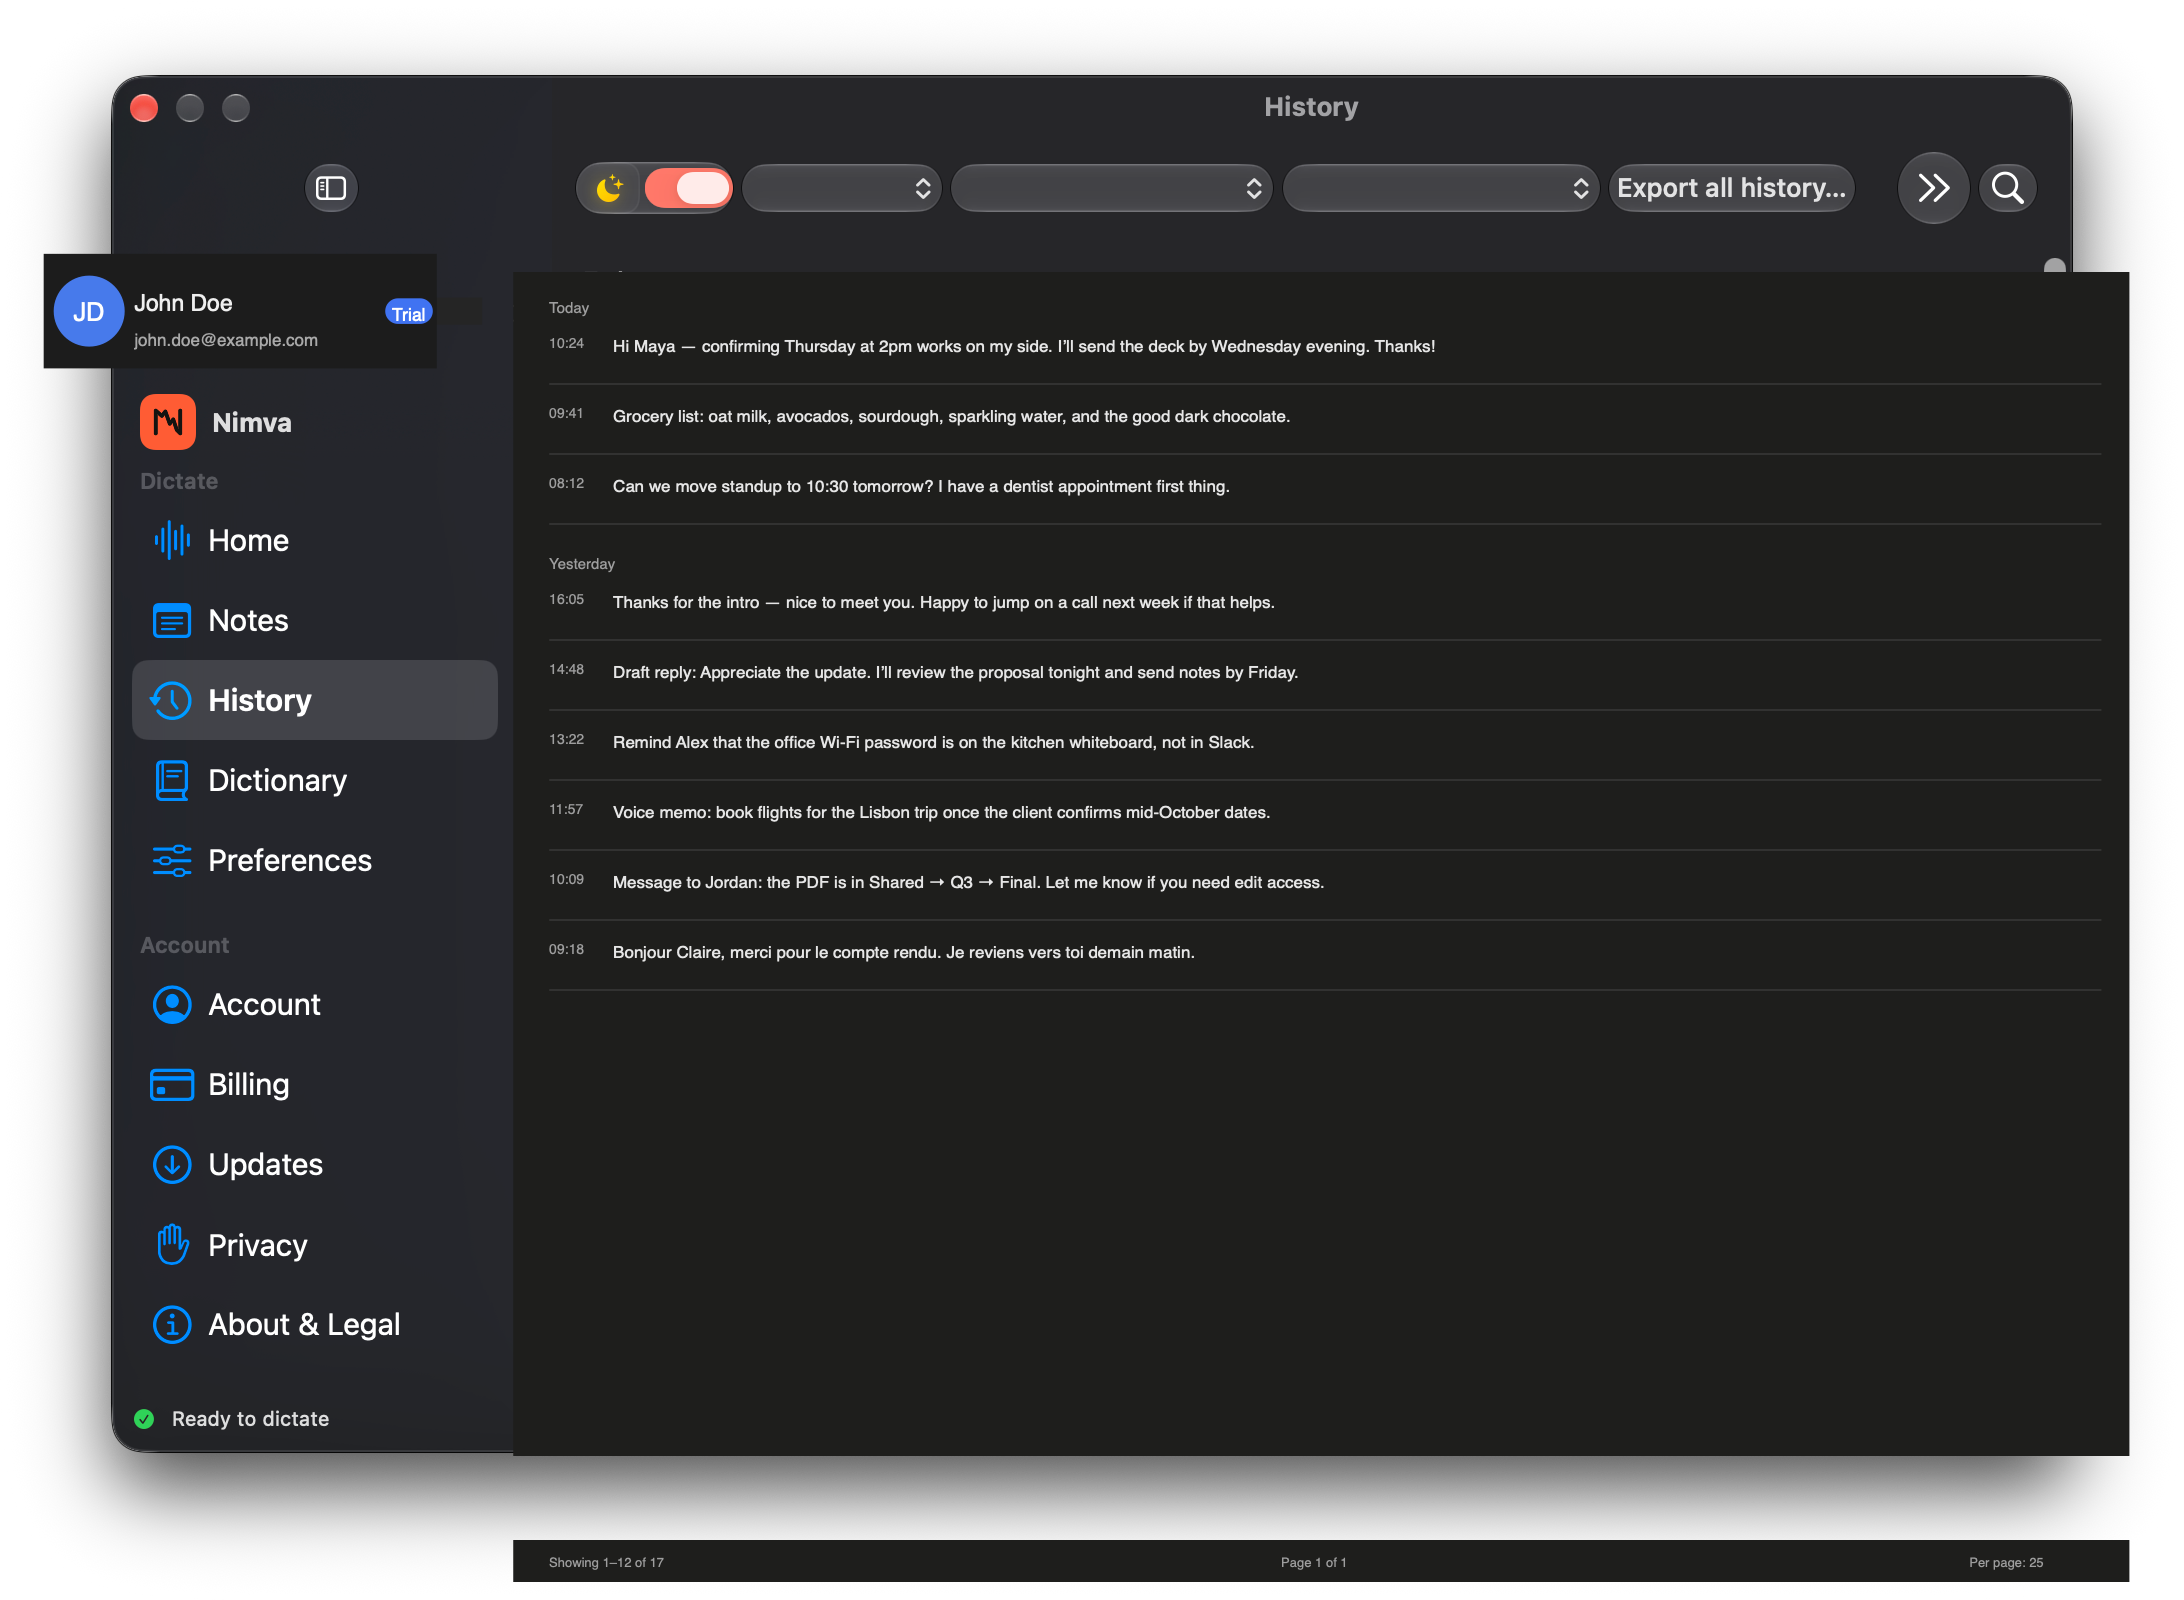Open the middle toolbar dropdown

(1111, 188)
